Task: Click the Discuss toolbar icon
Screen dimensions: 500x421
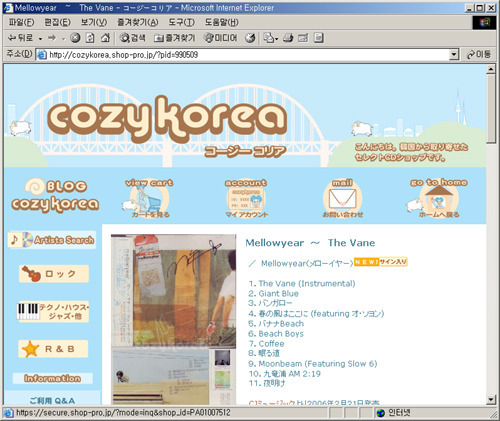Action: [319, 38]
